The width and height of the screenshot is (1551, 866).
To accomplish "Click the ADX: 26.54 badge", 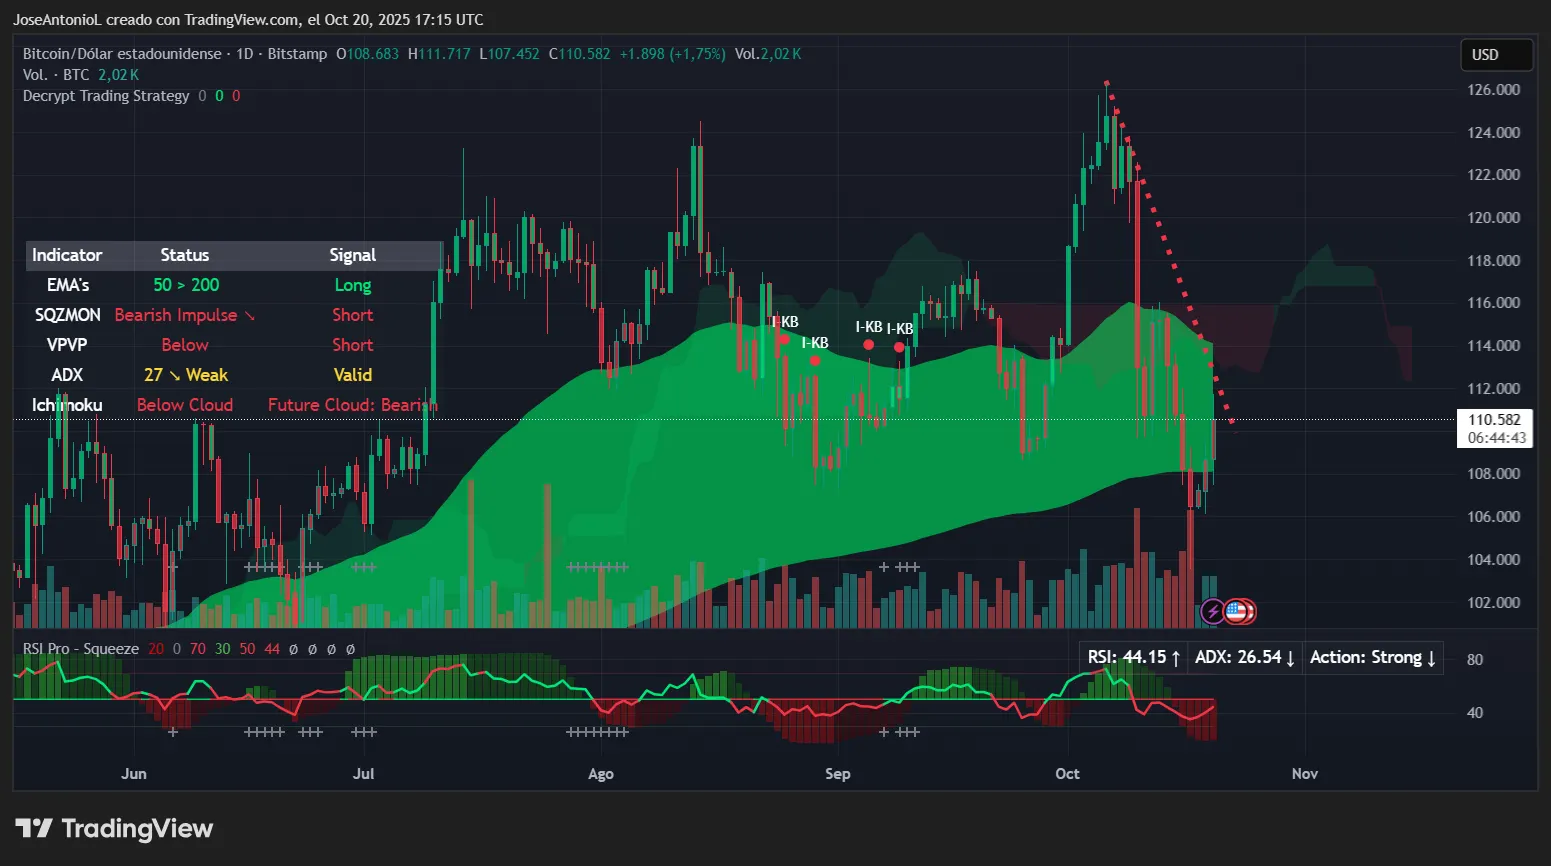I will (1244, 657).
